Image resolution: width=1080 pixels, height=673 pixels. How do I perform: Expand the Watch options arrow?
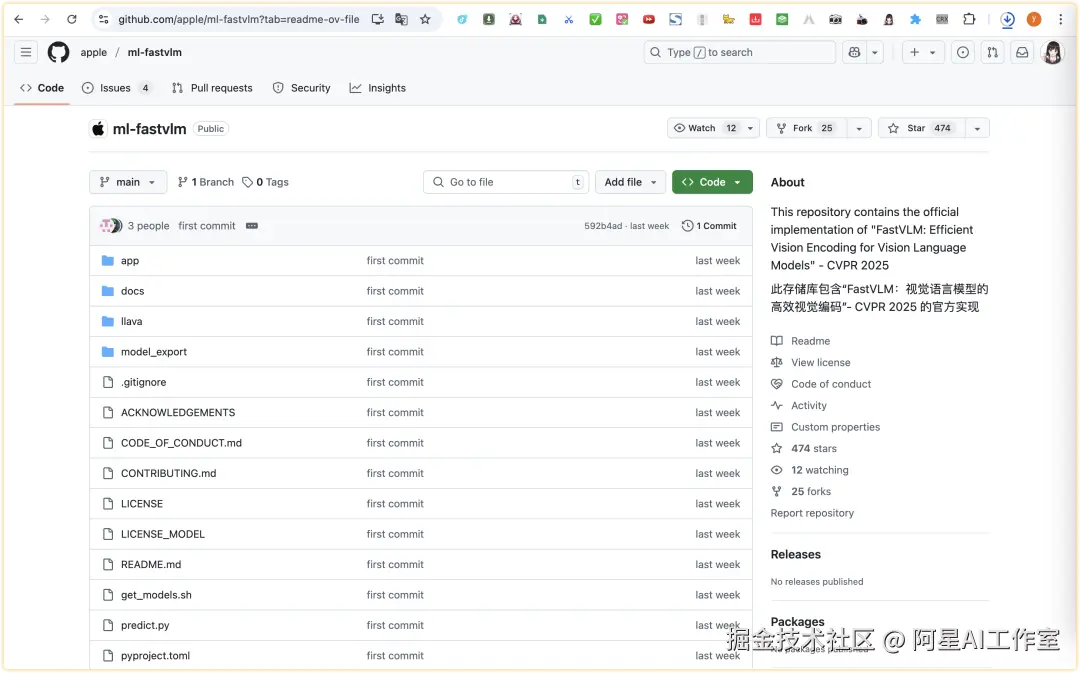750,128
